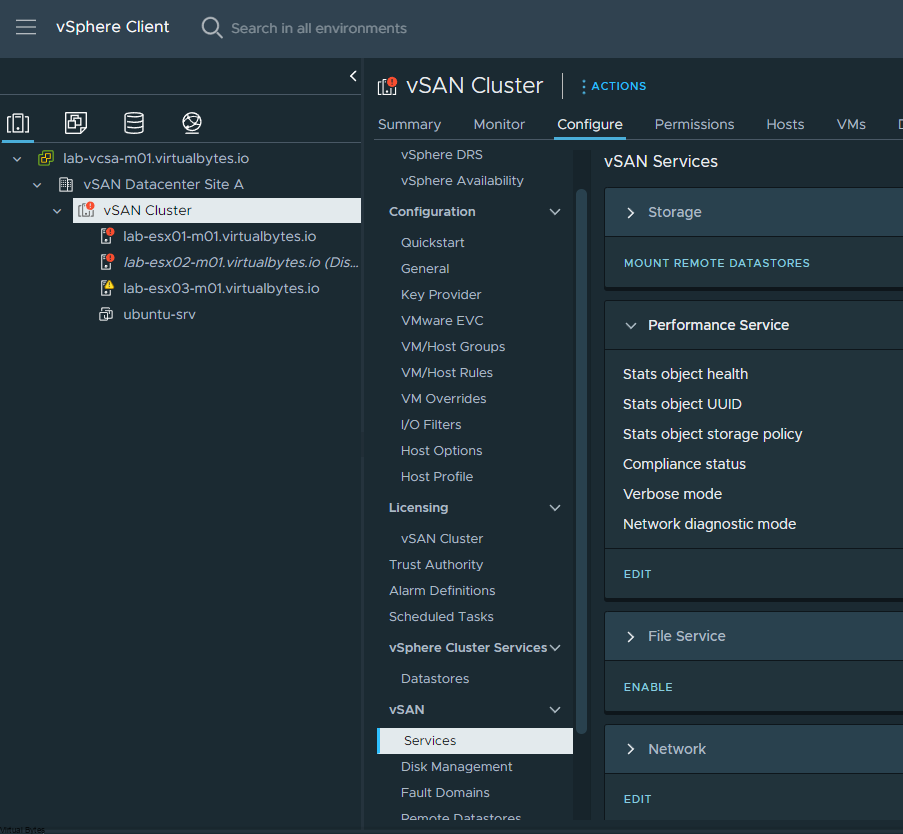The width and height of the screenshot is (903, 834).
Task: Select VMs and Templates inventory icon
Action: pos(76,123)
